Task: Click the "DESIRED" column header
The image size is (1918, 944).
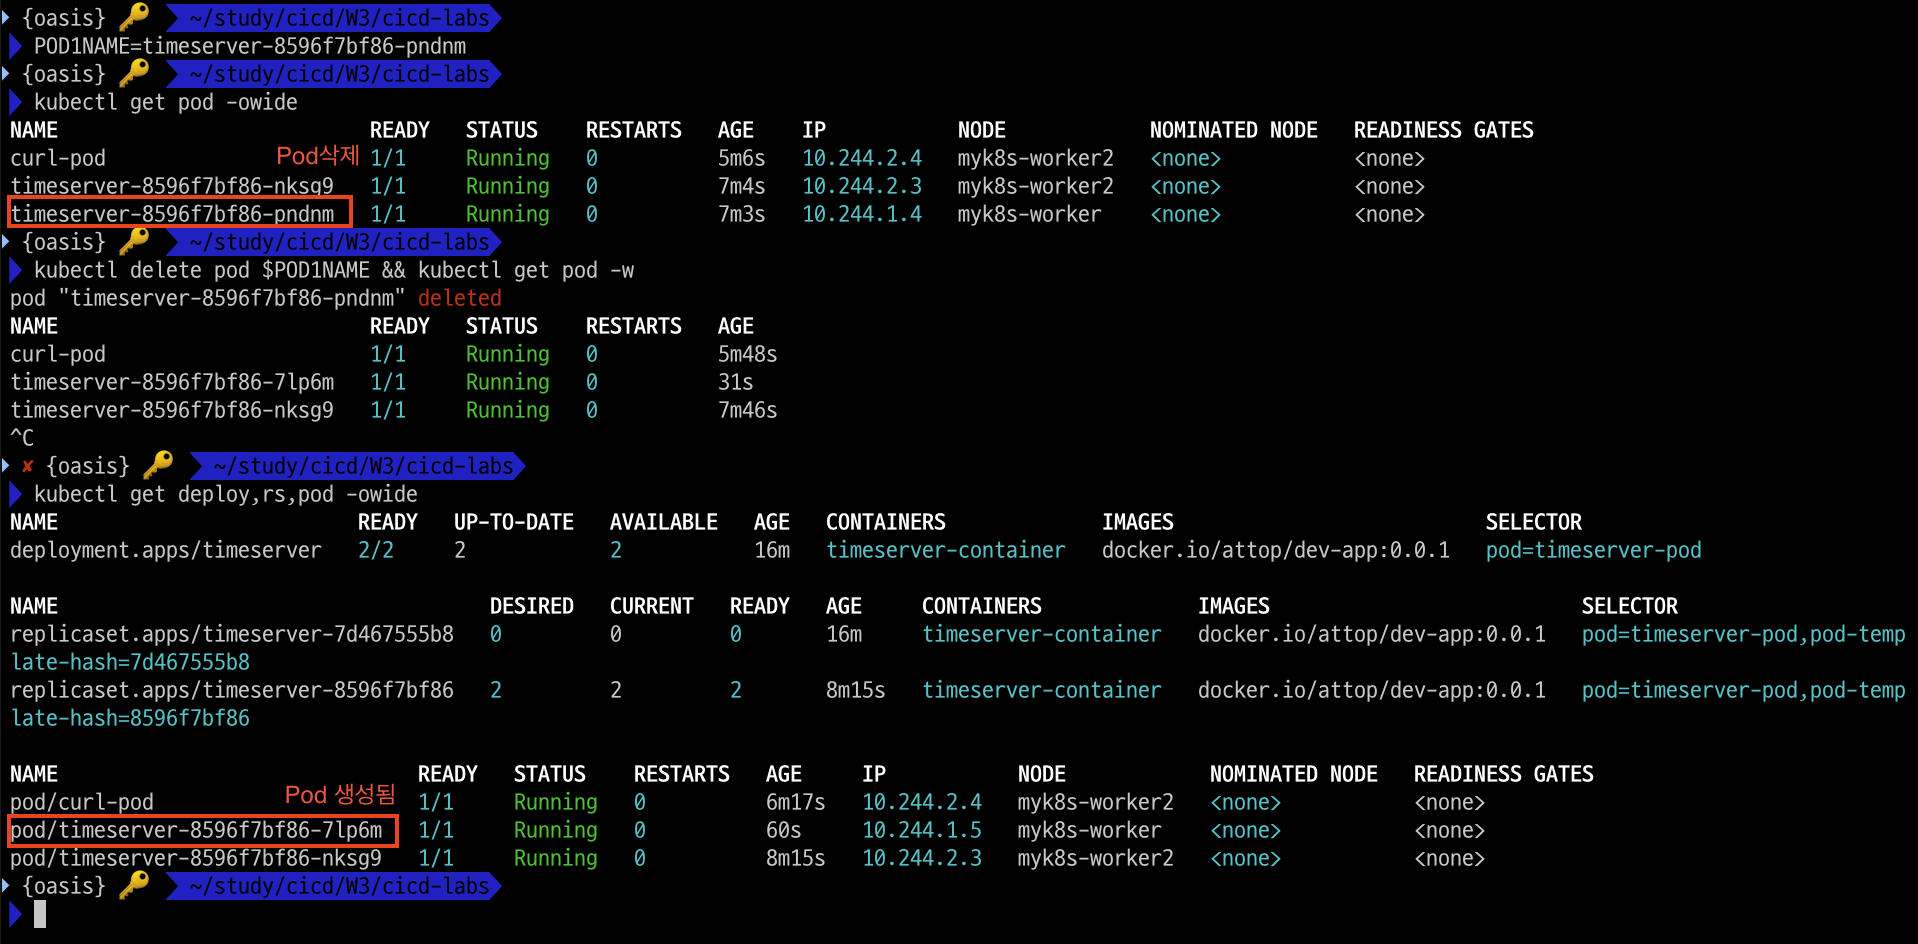Action: click(532, 606)
